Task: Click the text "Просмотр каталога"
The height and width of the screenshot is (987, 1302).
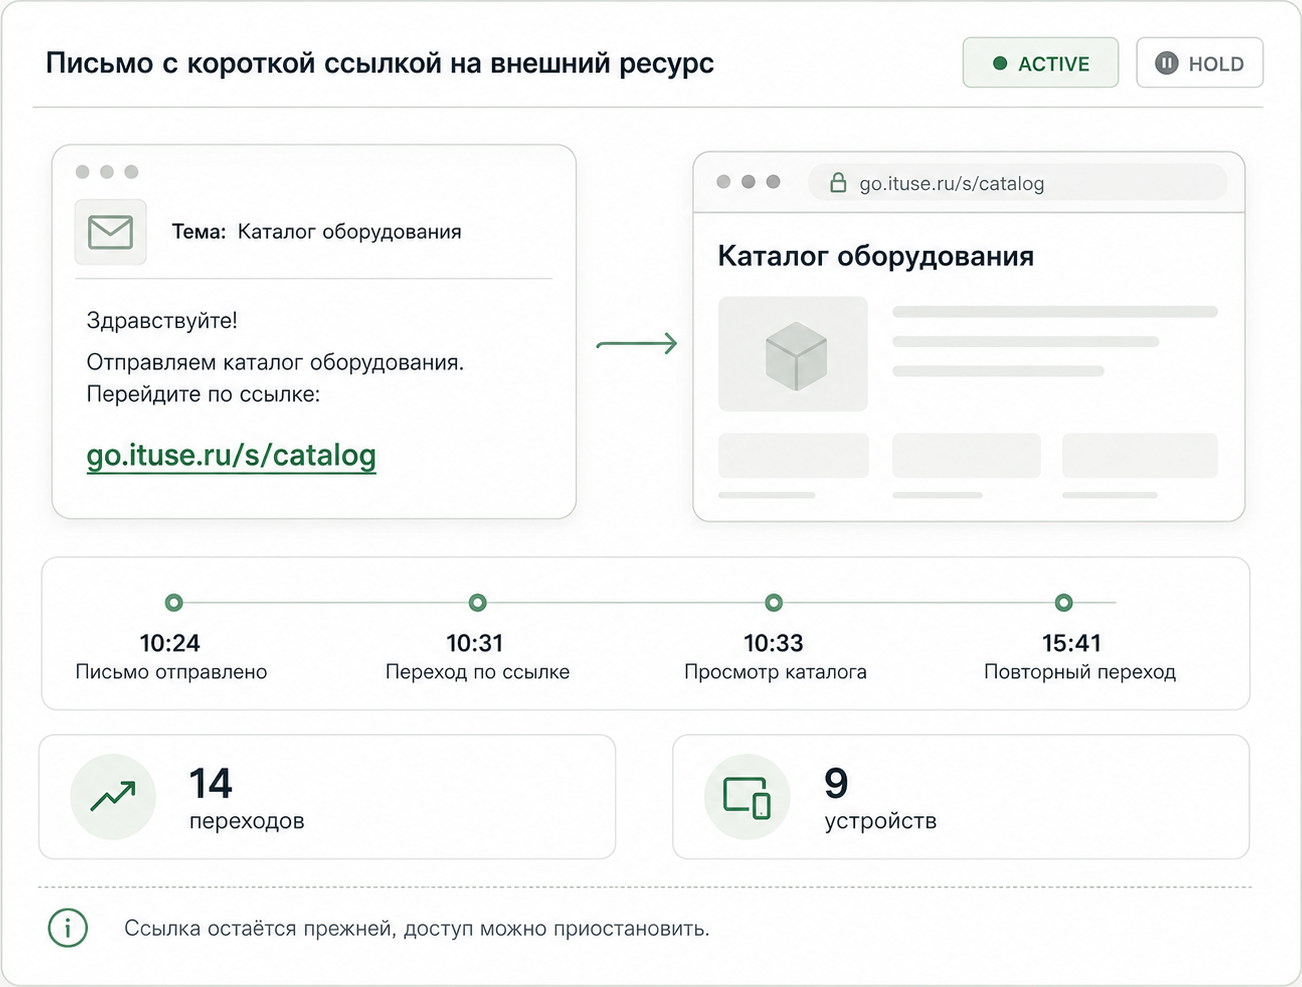Action: tap(775, 672)
